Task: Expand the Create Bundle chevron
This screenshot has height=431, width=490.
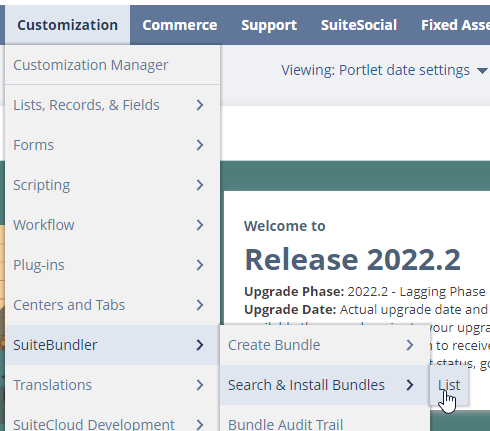Action: pyautogui.click(x=410, y=345)
